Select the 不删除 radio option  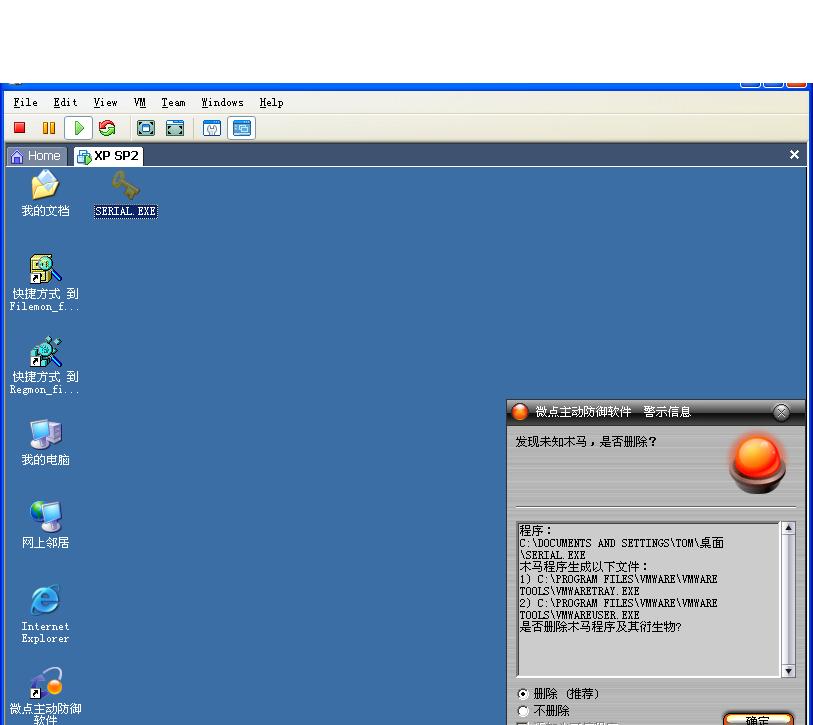pyautogui.click(x=544, y=710)
